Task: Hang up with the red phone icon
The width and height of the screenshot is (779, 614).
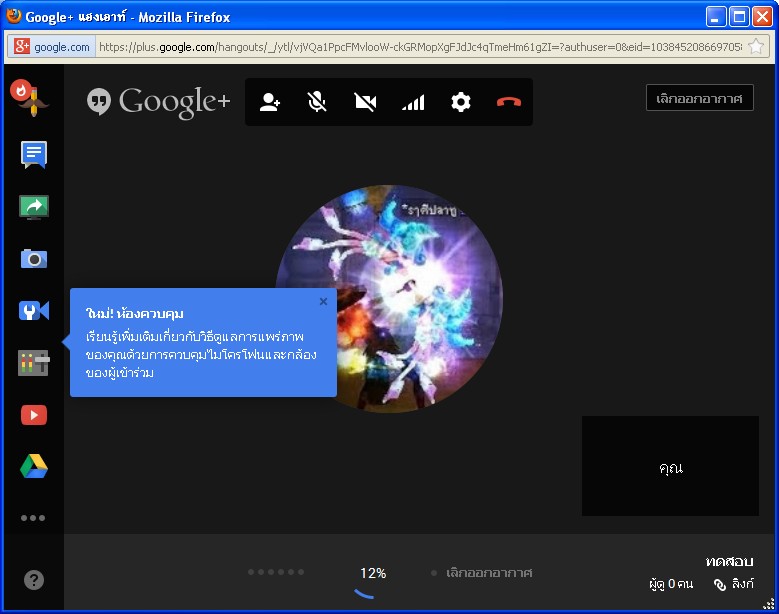Action: point(509,102)
